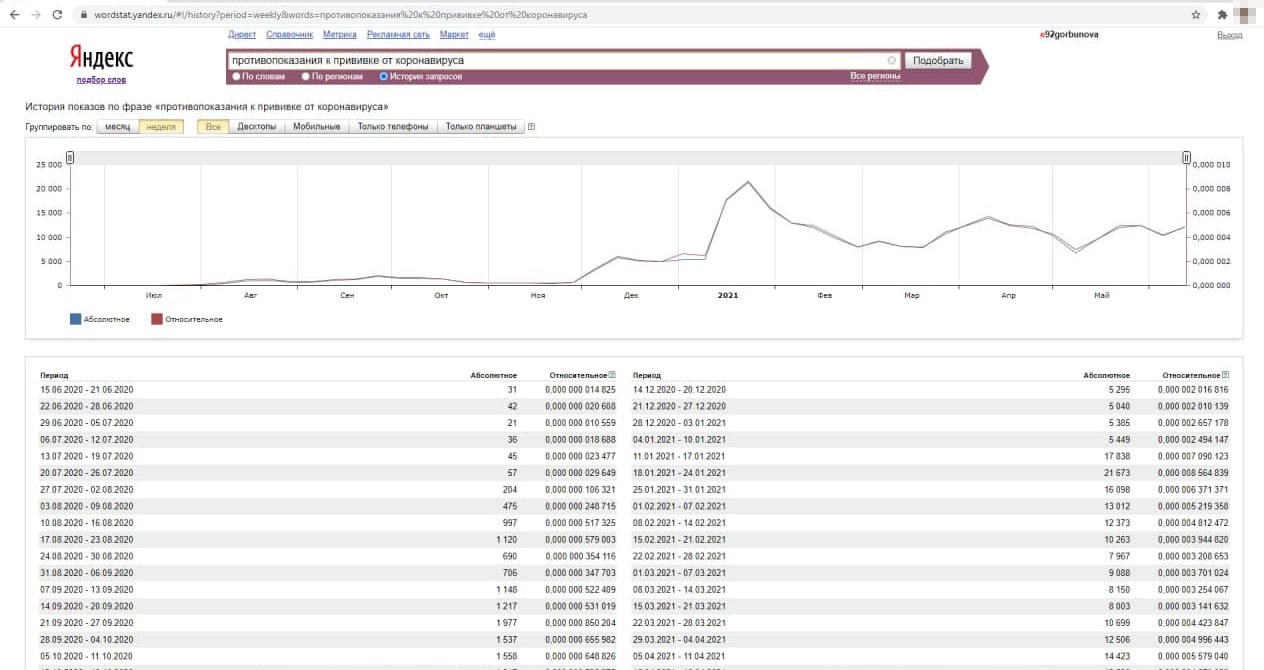Log out via the Выход link
Image resolution: width=1264 pixels, height=670 pixels.
tap(1230, 35)
